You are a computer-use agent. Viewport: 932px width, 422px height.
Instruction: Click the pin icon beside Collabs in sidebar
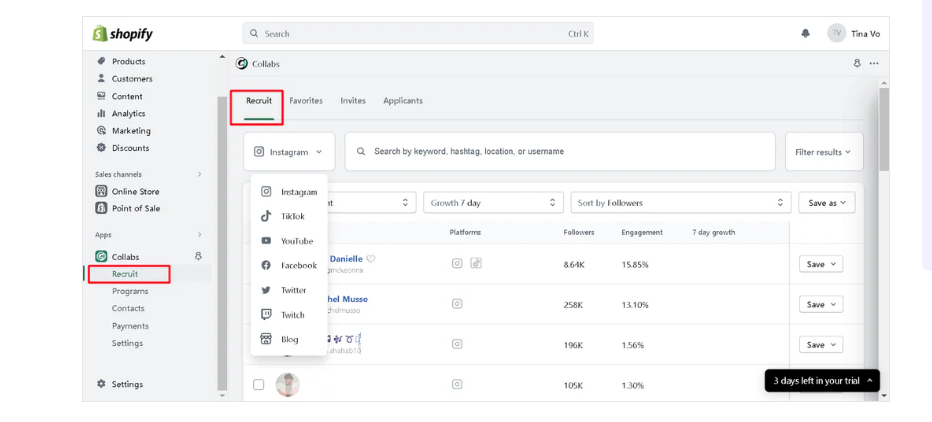coord(199,256)
